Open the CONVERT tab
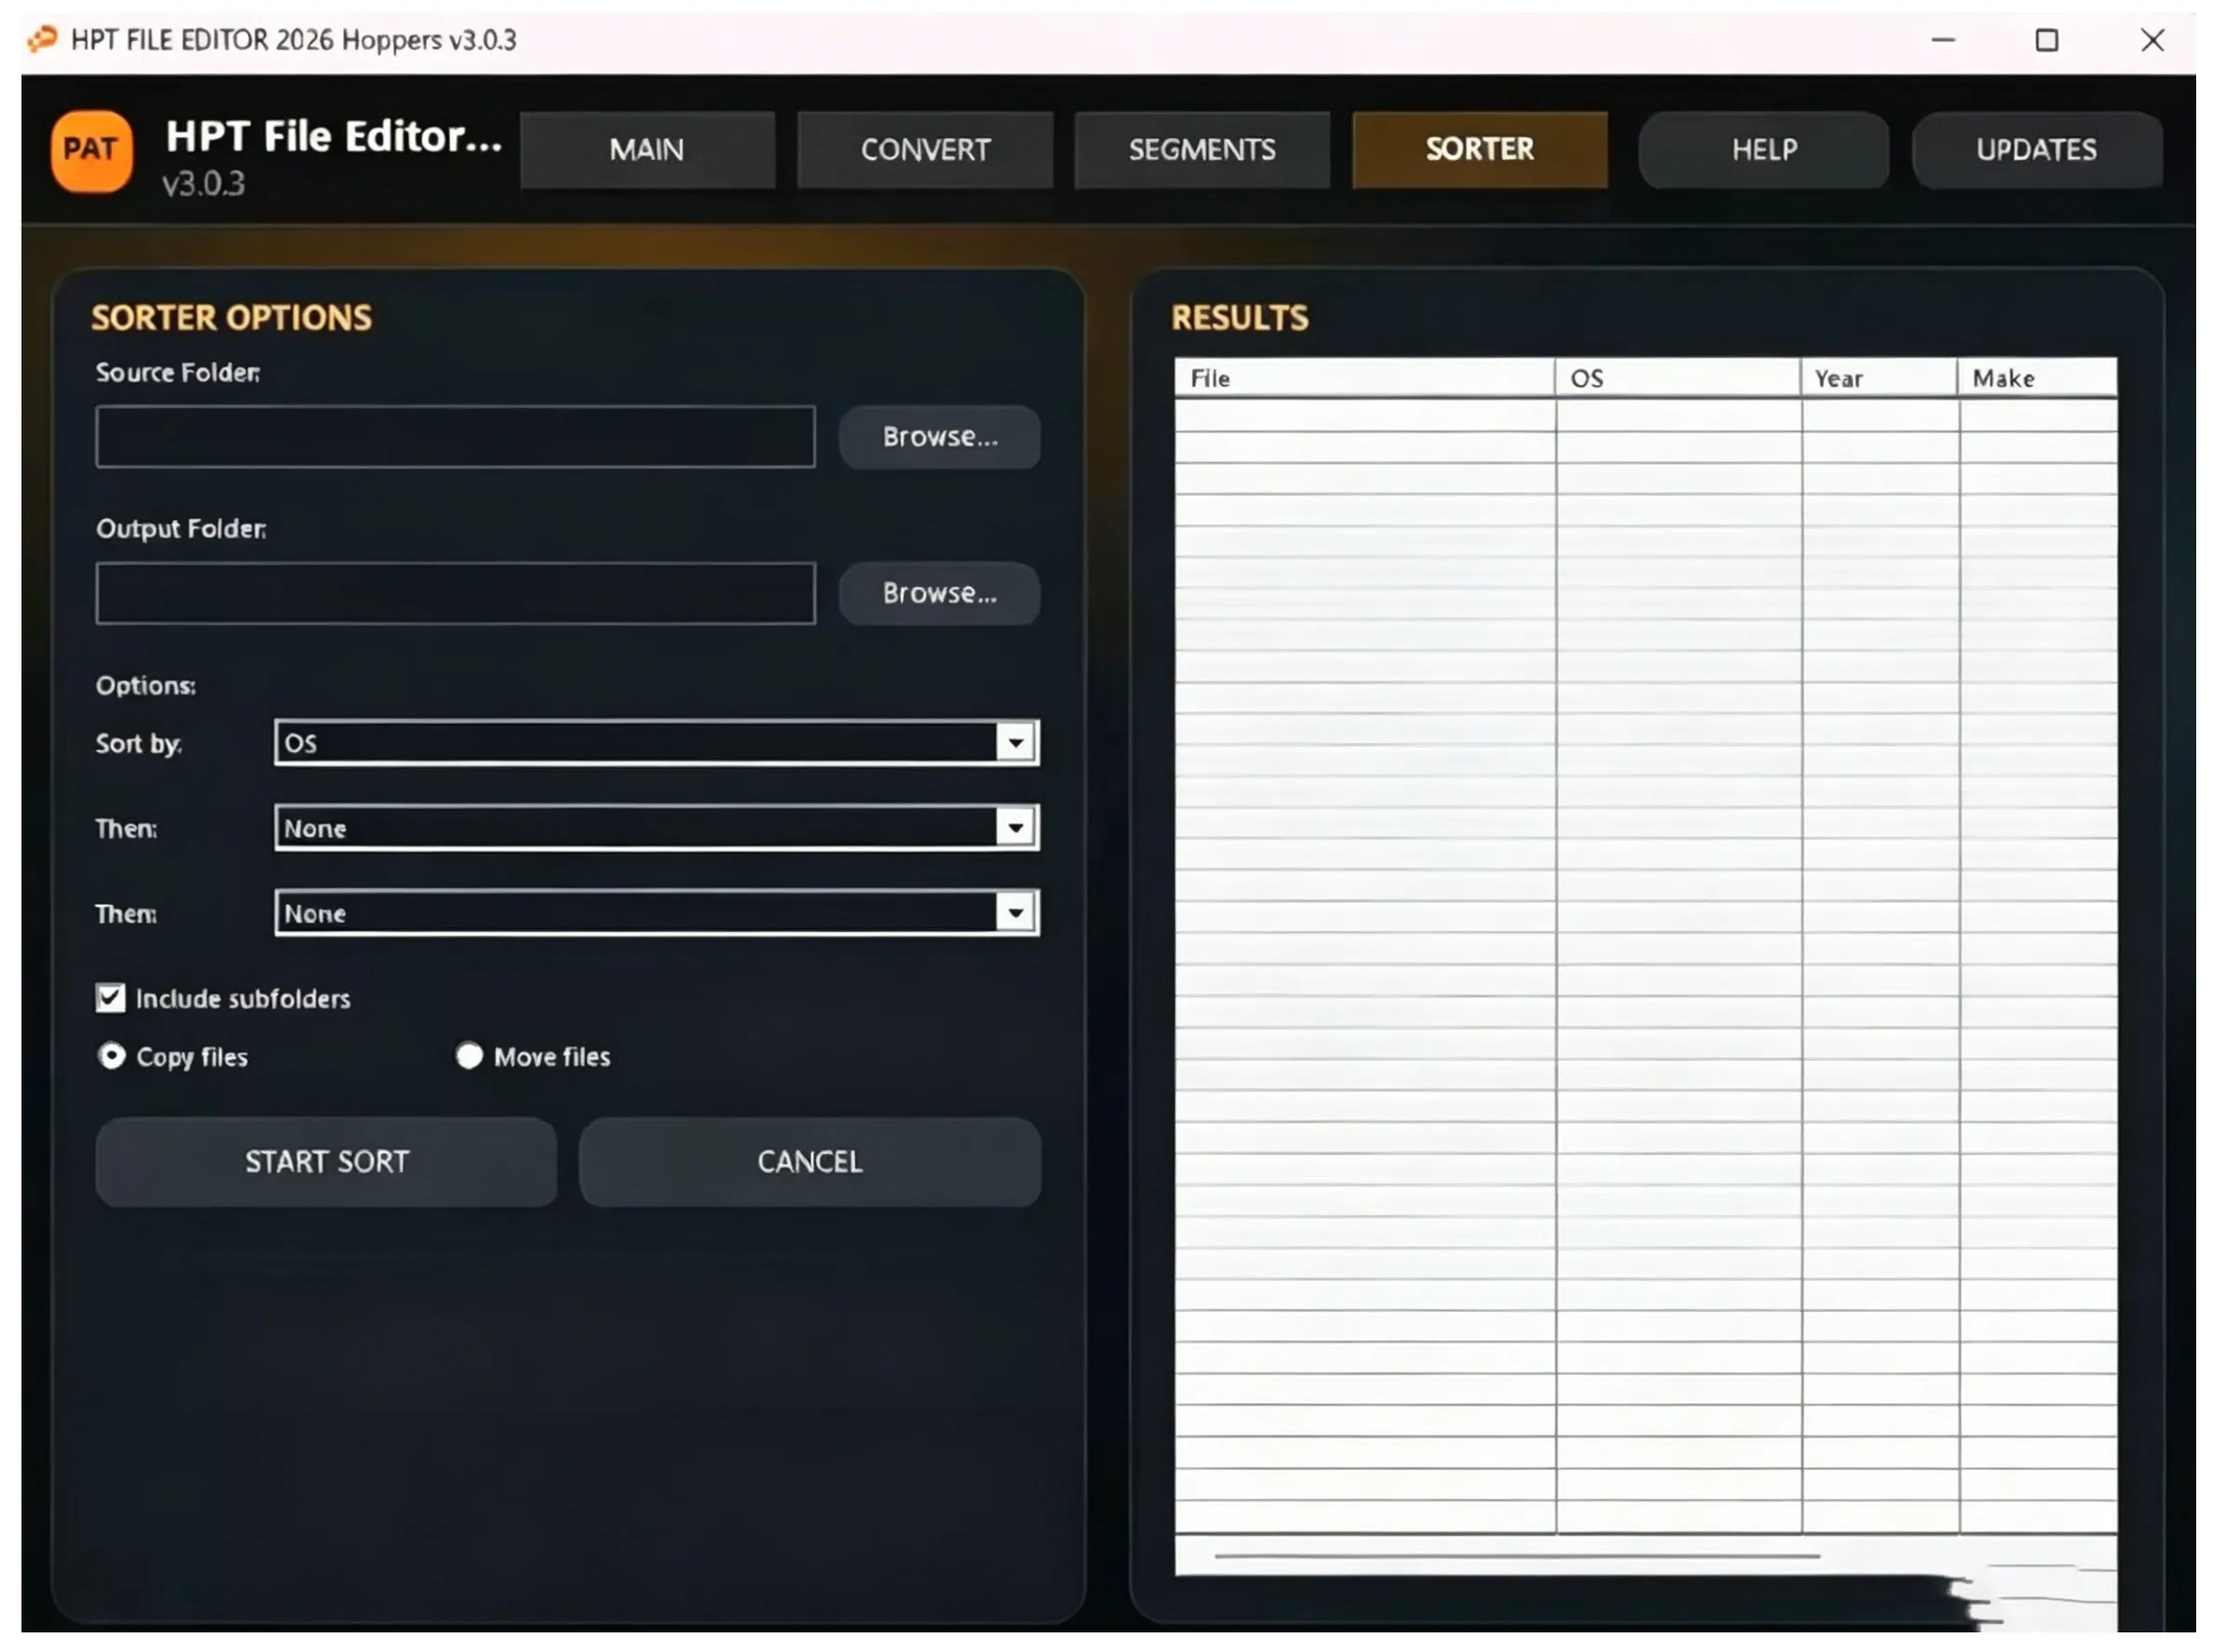This screenshot has width=2213, height=1652. point(924,149)
